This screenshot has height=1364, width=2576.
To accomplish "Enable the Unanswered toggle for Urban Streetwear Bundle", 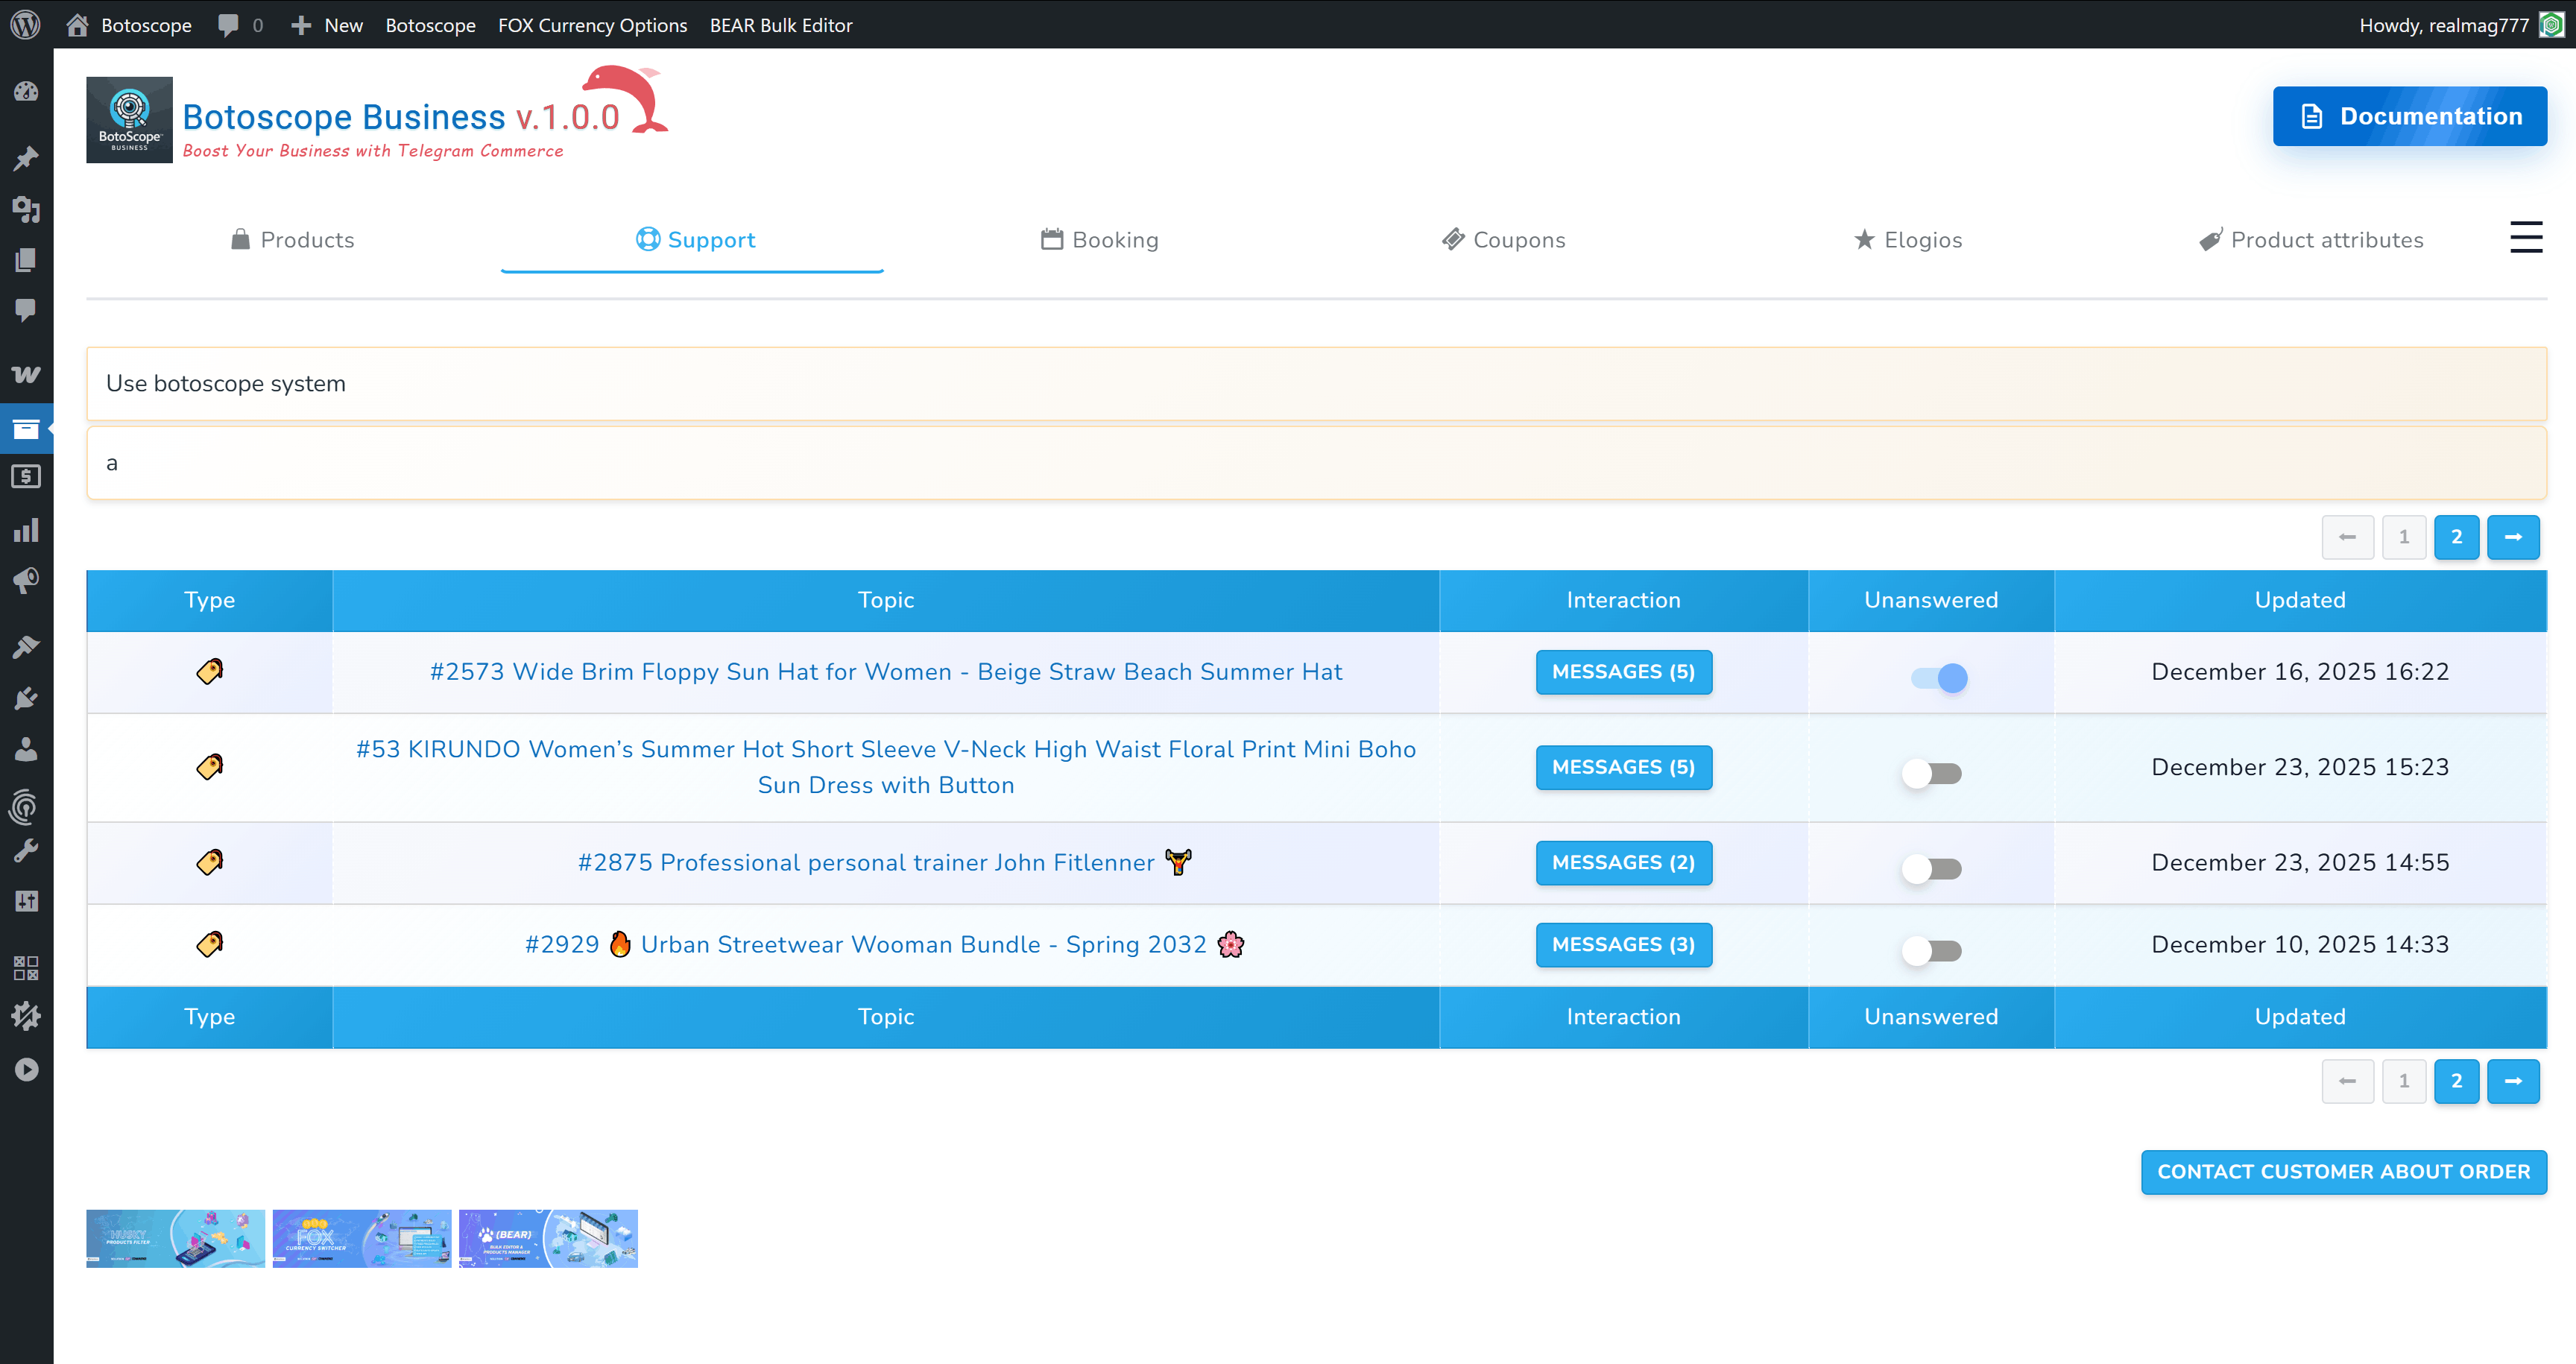I will click(x=1931, y=951).
